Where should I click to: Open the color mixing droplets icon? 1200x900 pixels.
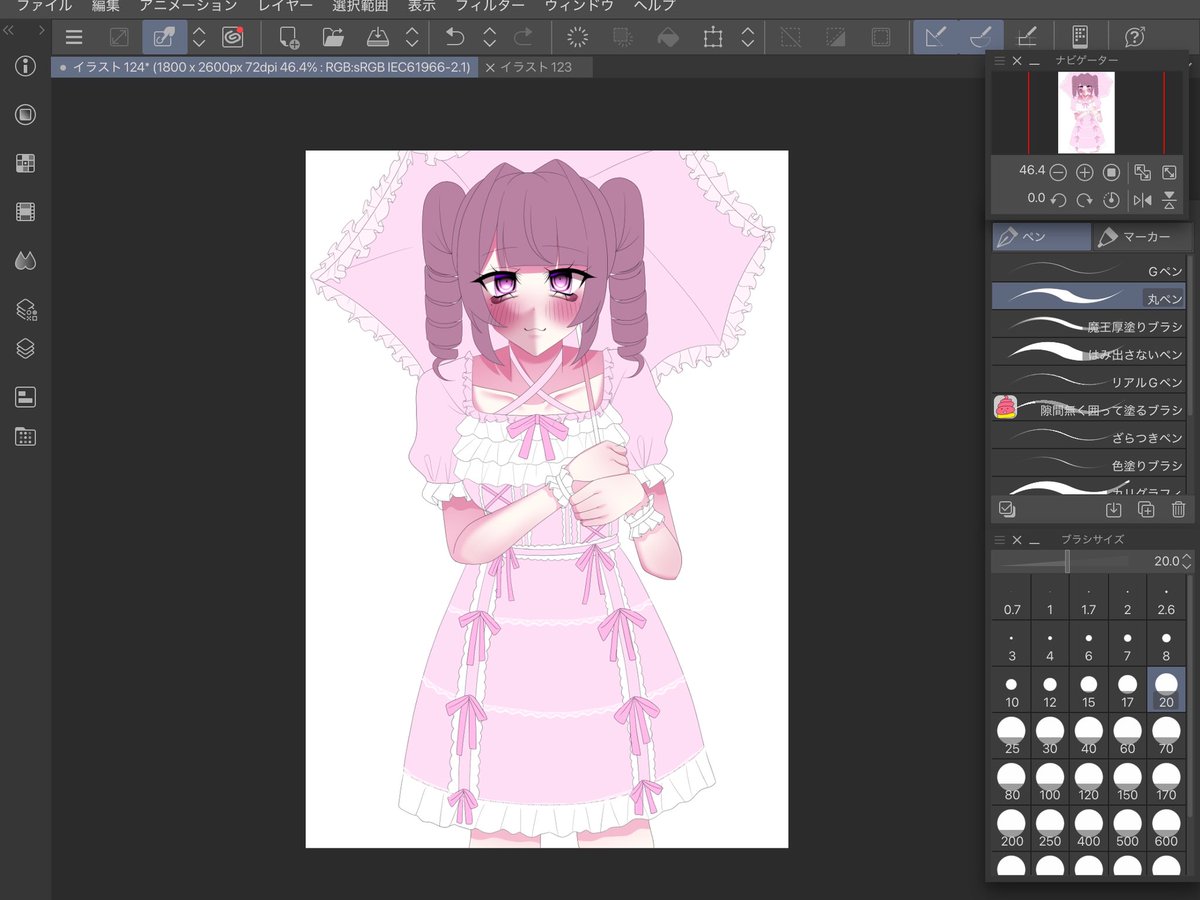[26, 261]
